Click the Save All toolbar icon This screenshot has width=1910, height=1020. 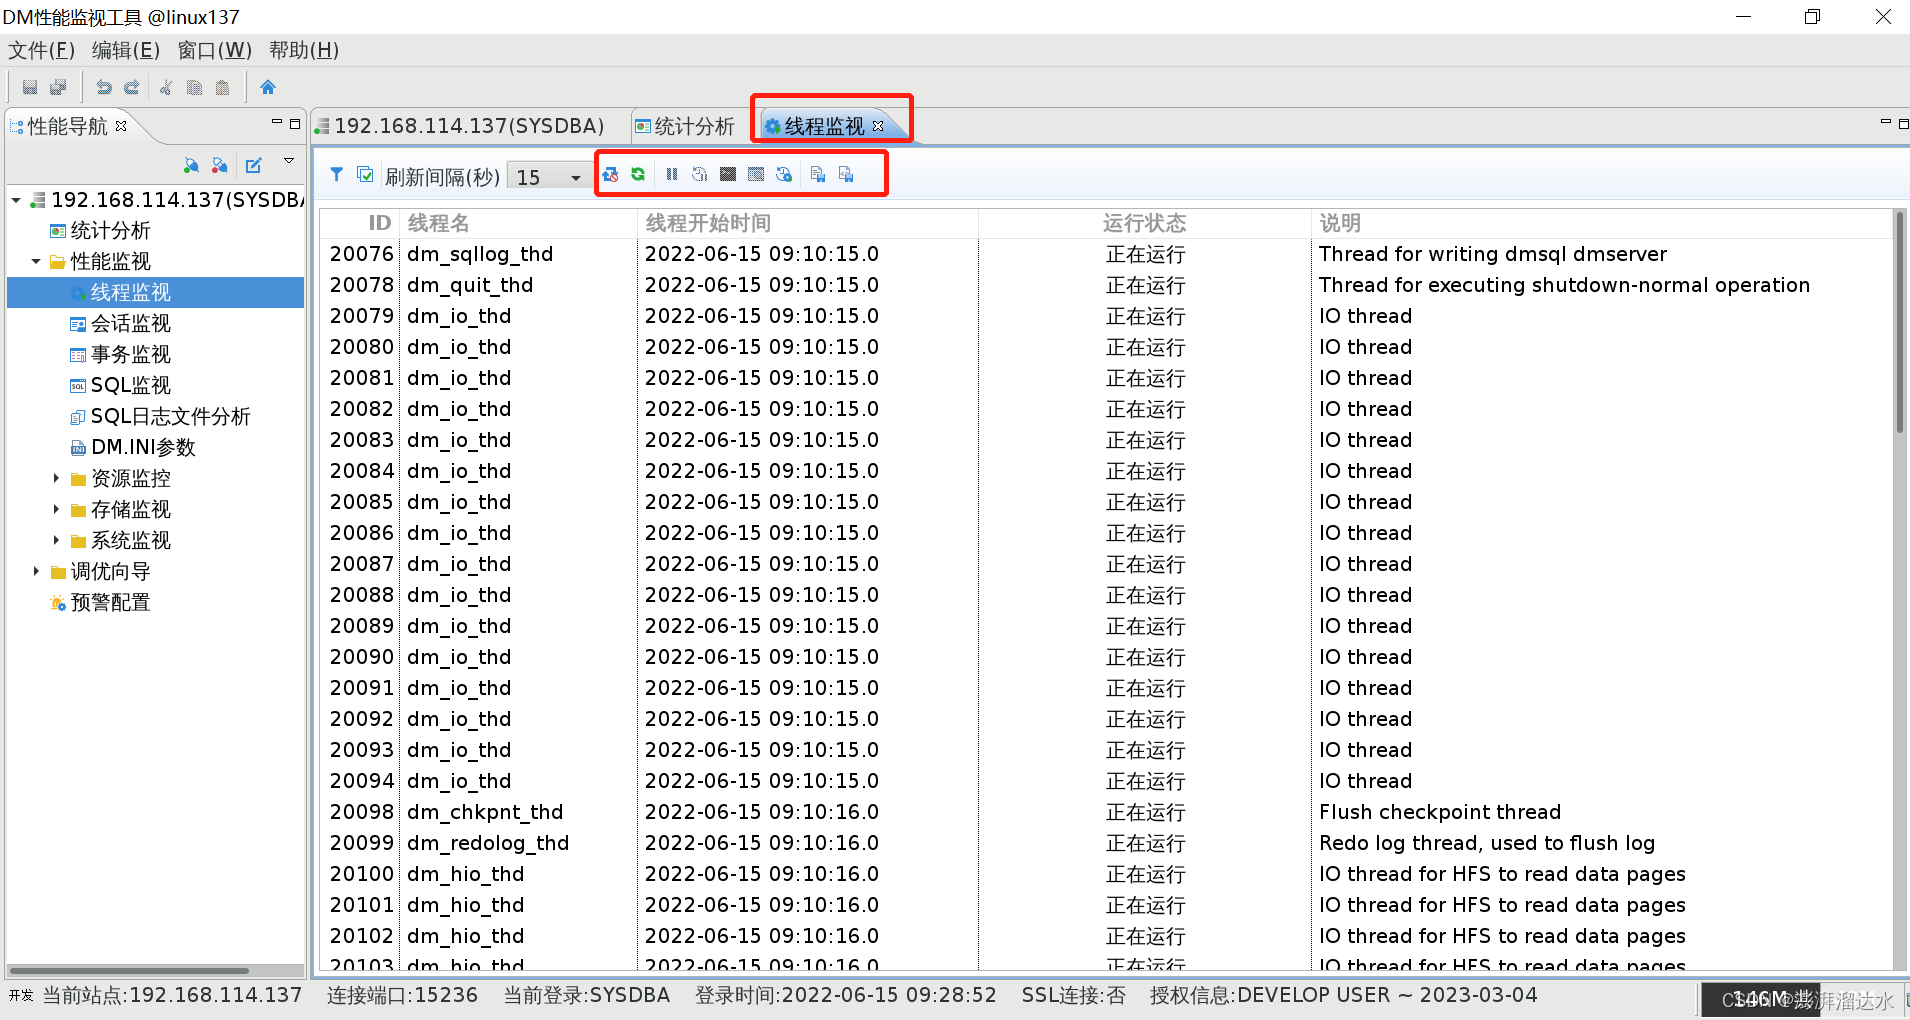point(58,87)
